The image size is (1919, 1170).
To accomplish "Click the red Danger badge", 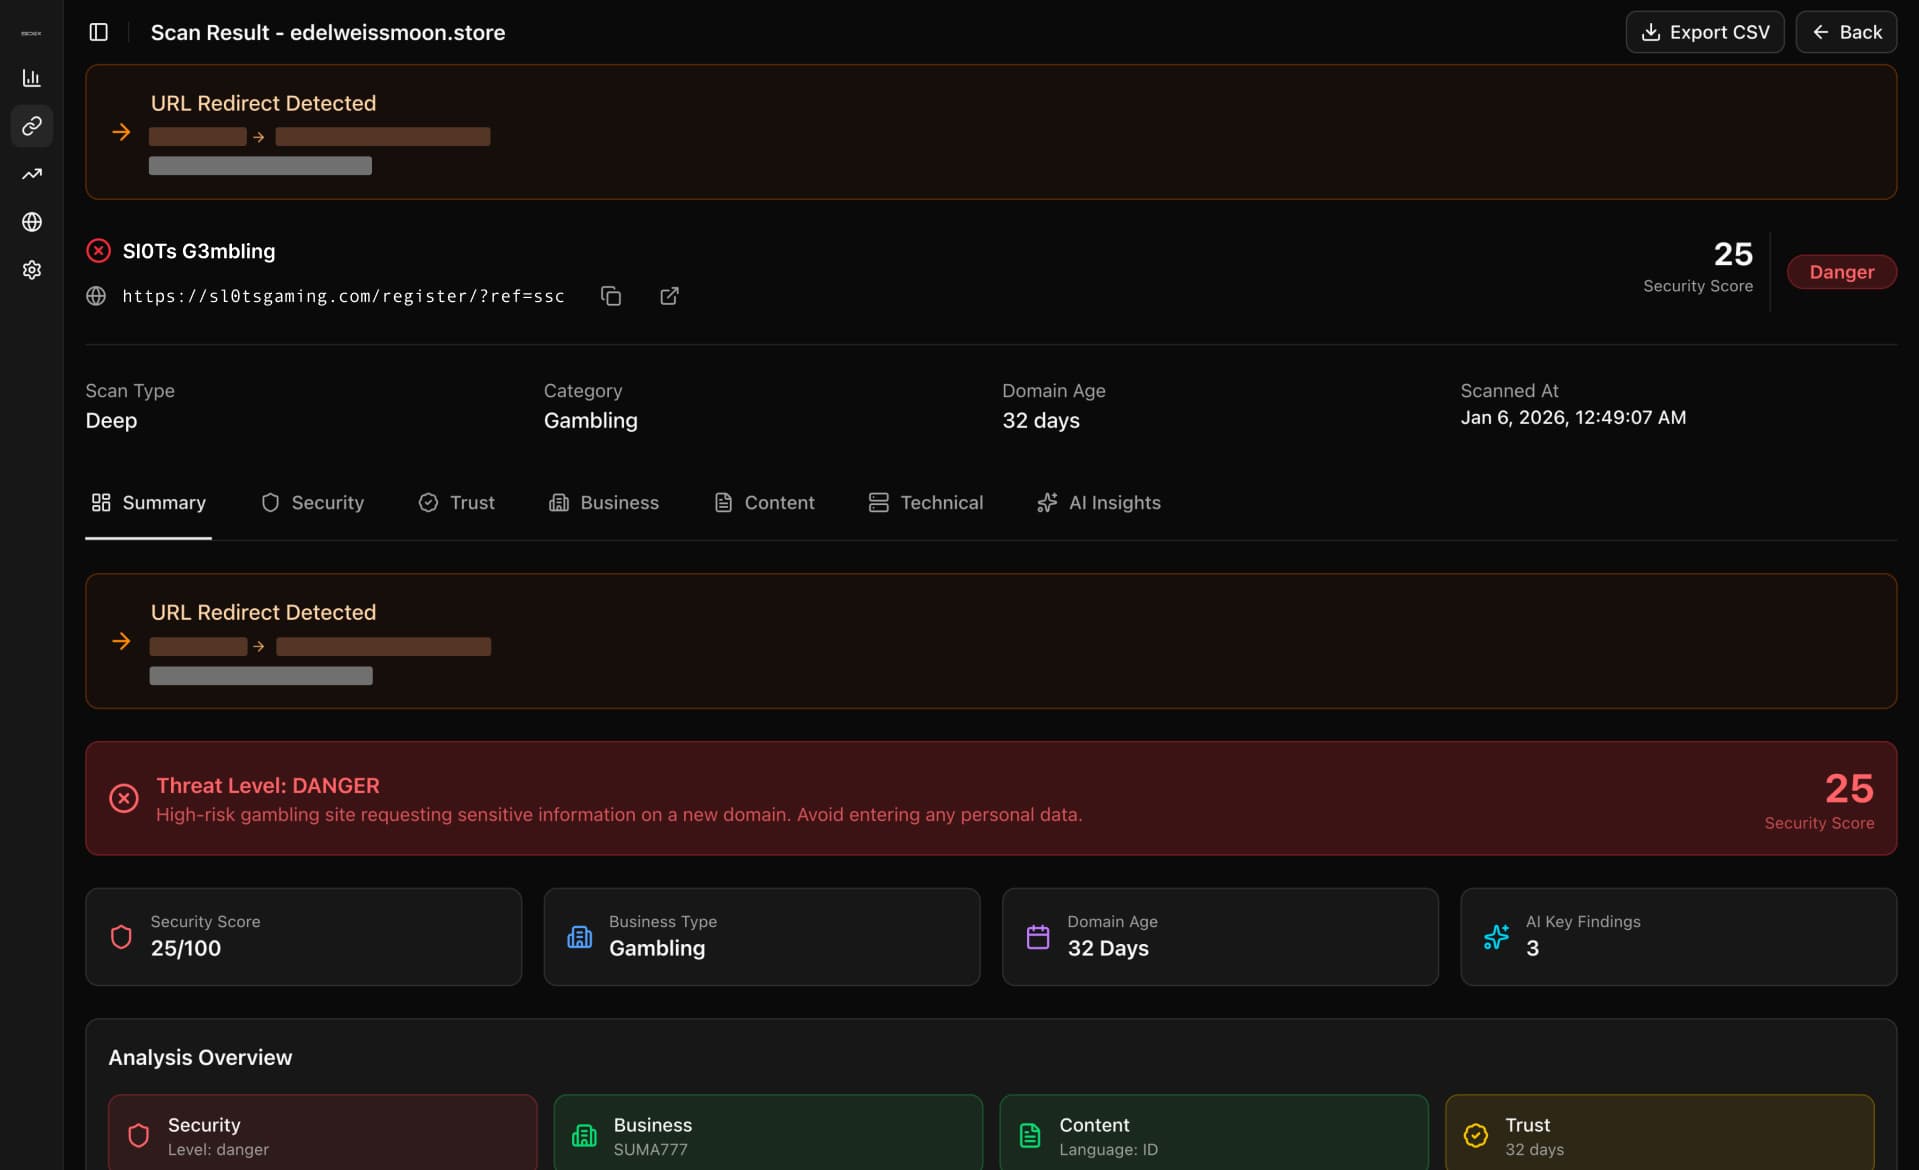I will 1840,272.
